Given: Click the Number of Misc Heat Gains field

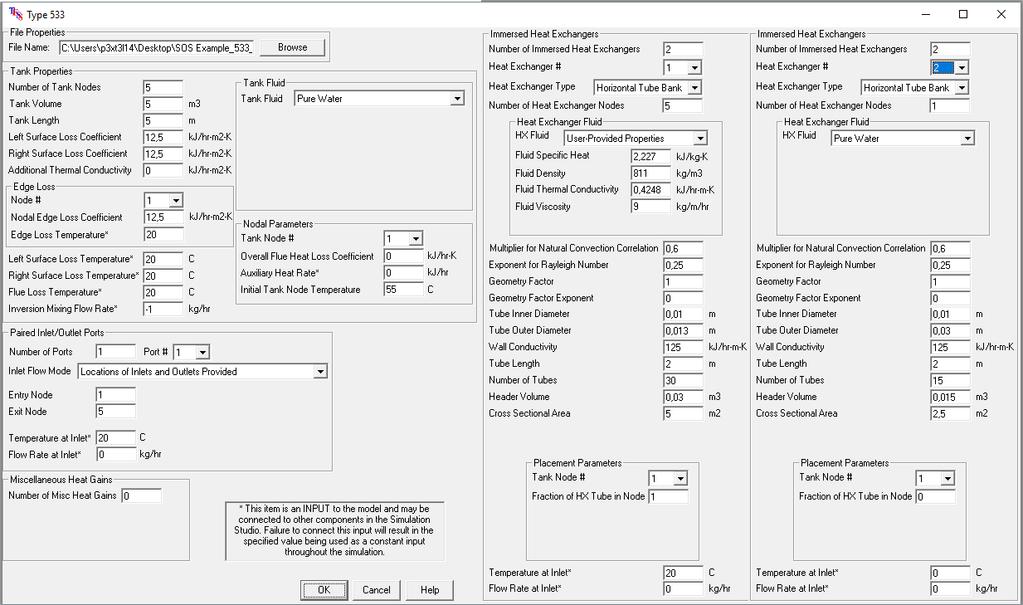Looking at the screenshot, I should coord(141,496).
